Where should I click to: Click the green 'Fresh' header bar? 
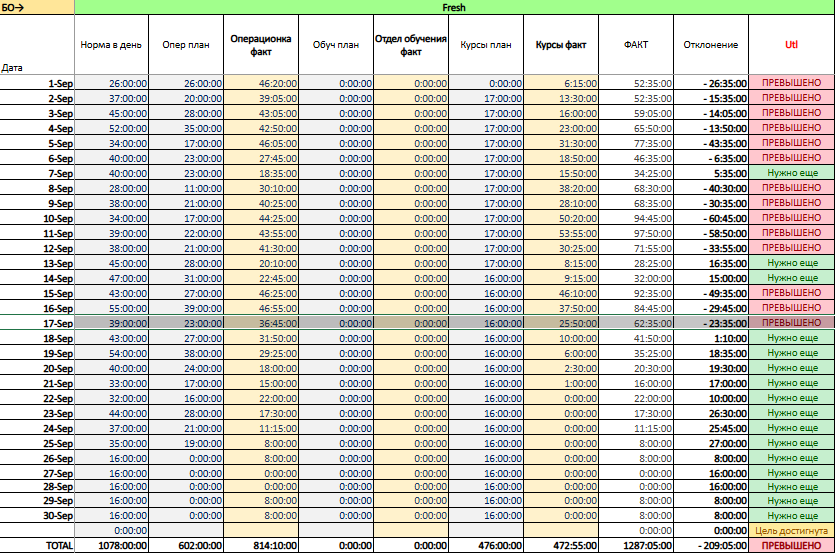pyautogui.click(x=454, y=7)
